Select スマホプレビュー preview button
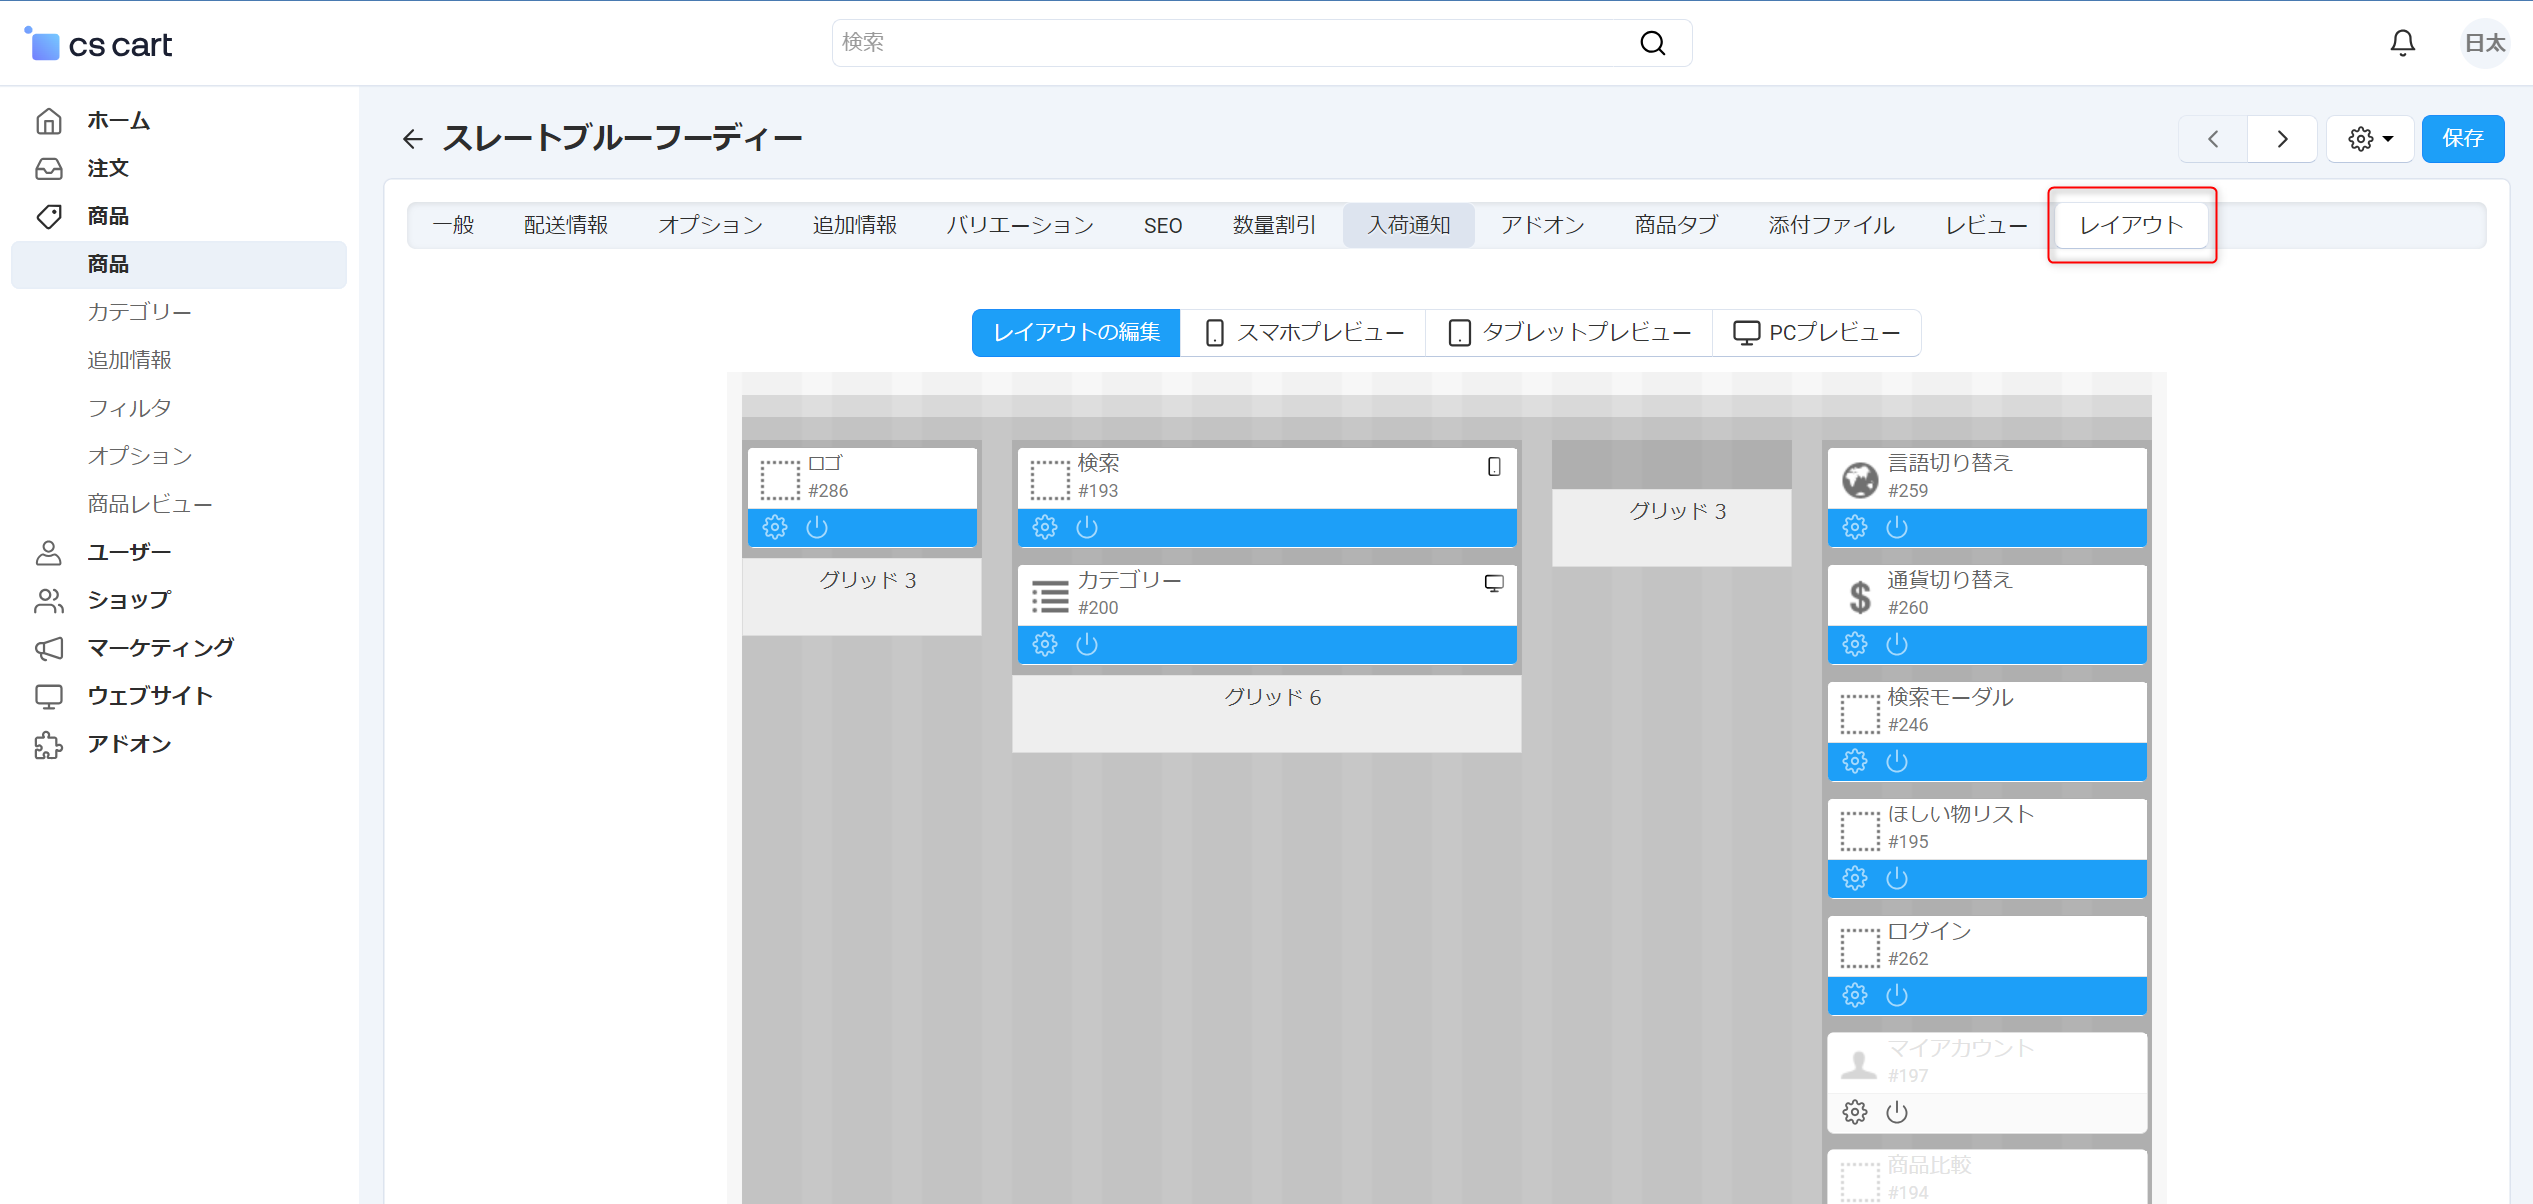This screenshot has height=1204, width=2533. (x=1304, y=333)
